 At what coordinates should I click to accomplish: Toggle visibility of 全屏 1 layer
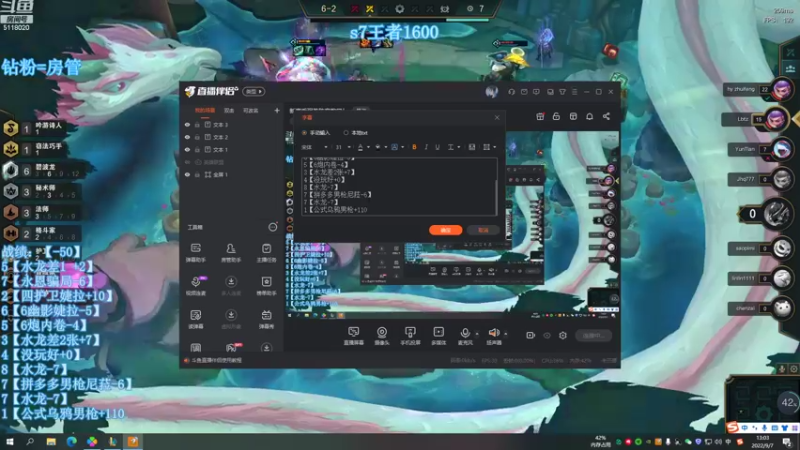point(187,174)
